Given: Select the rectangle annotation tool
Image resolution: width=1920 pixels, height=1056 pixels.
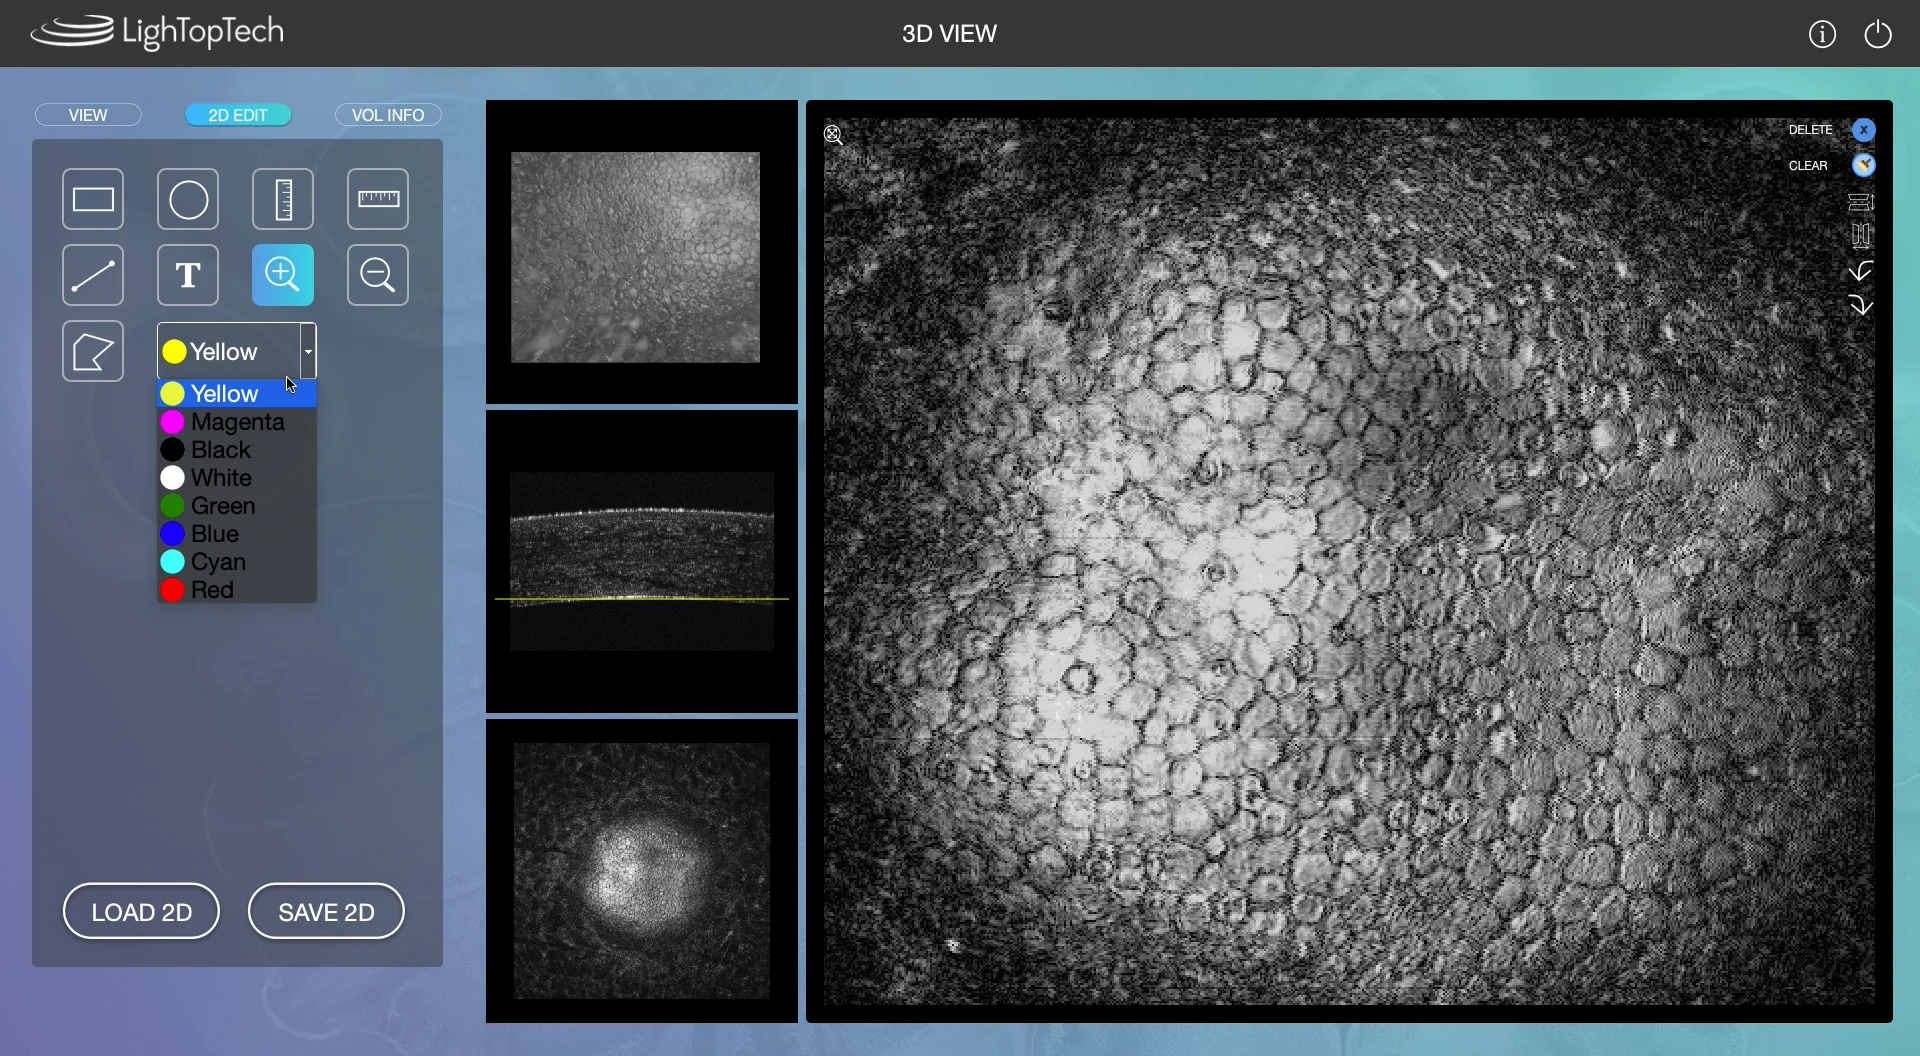Looking at the screenshot, I should 92,198.
